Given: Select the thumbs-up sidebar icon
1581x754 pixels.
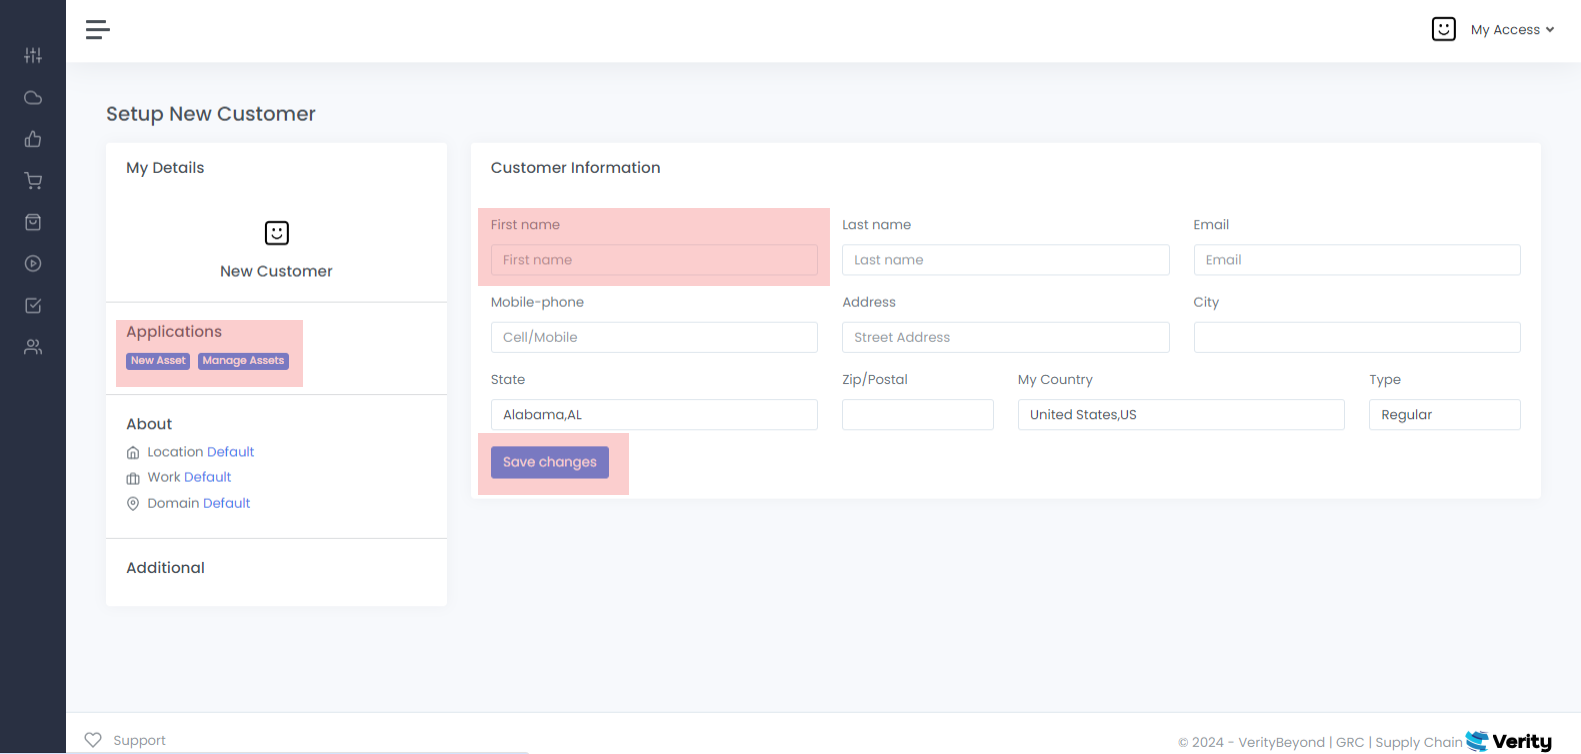Looking at the screenshot, I should click(33, 139).
